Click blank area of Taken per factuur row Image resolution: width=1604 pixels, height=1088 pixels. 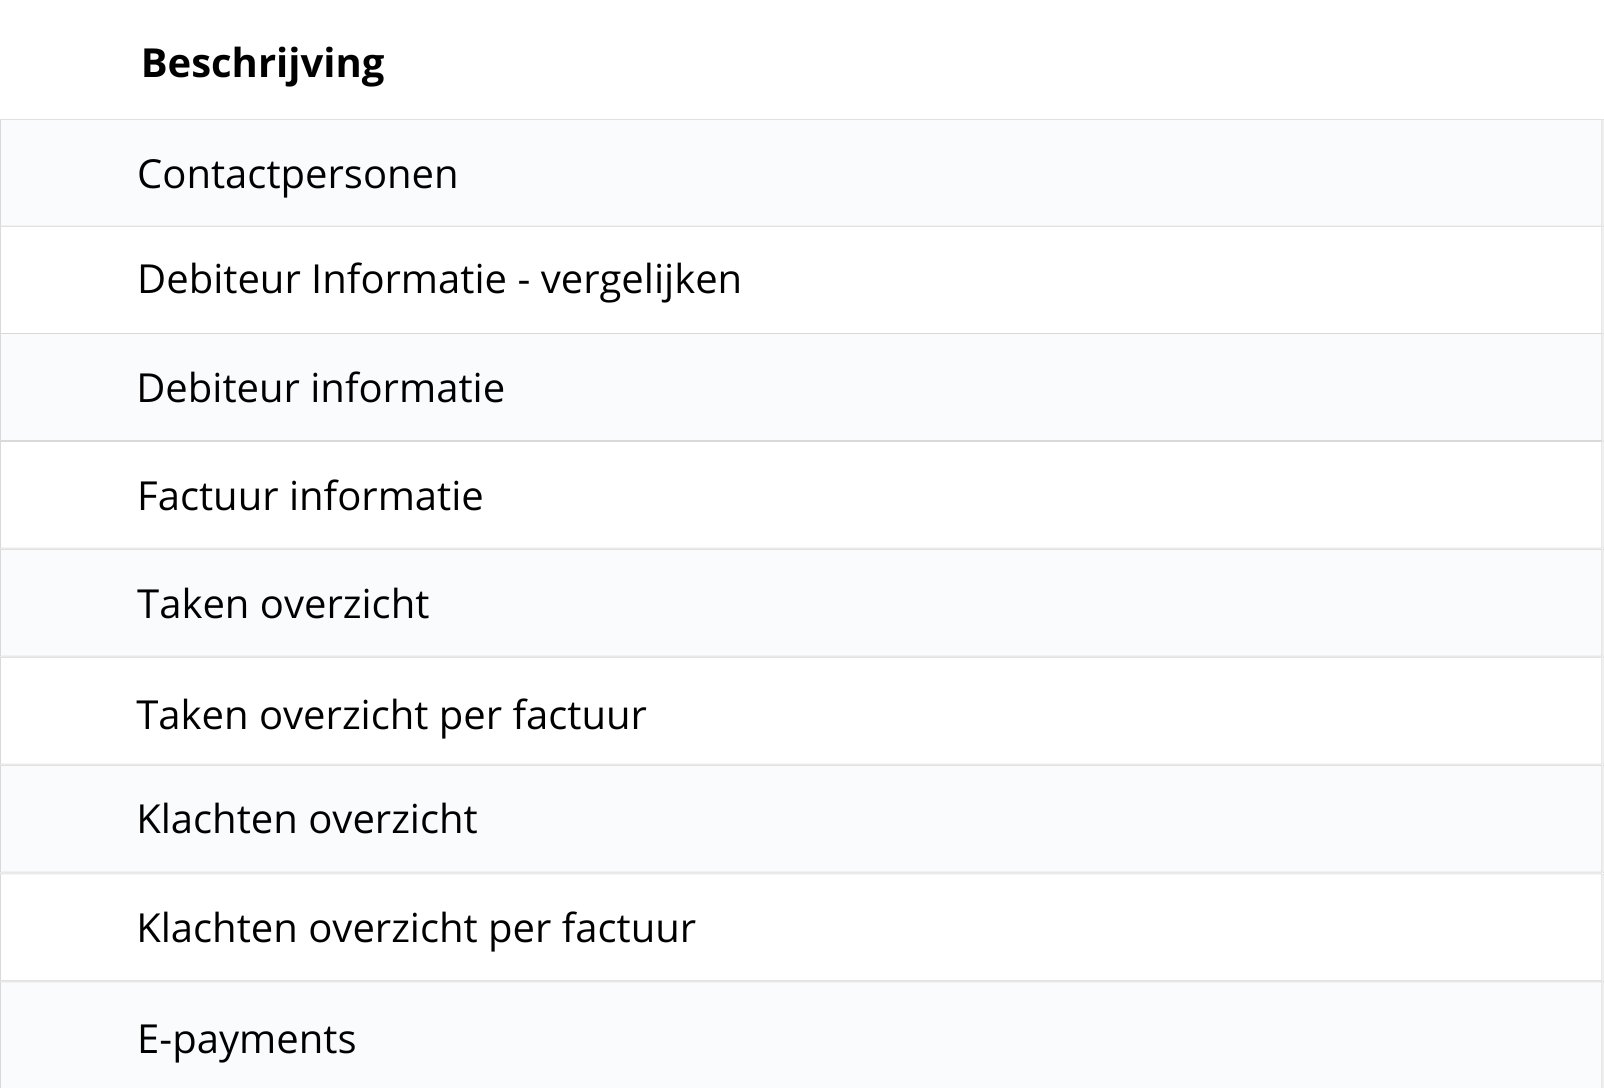[x=1100, y=715]
